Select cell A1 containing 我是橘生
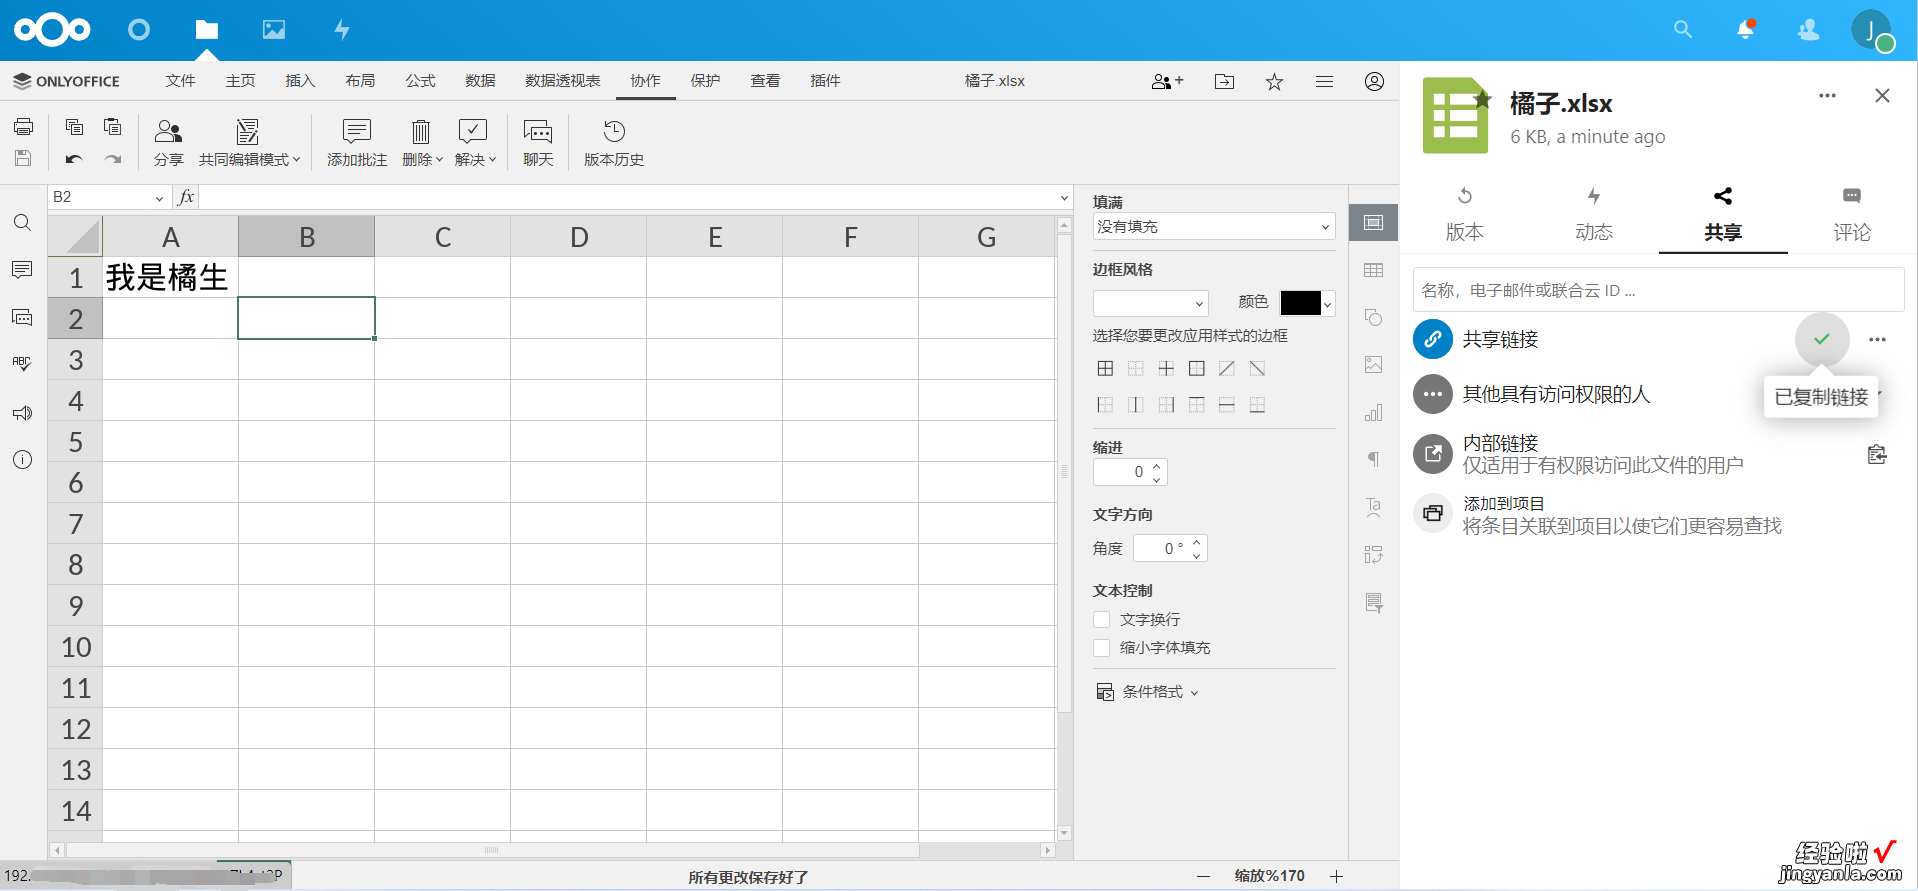 point(170,278)
